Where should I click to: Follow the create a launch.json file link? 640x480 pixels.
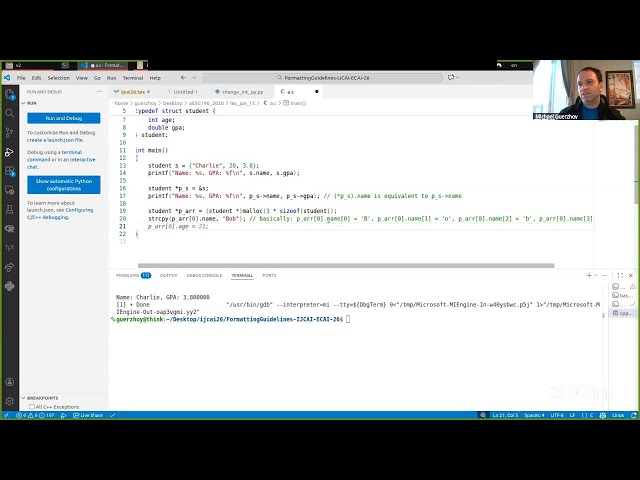pyautogui.click(x=56, y=140)
